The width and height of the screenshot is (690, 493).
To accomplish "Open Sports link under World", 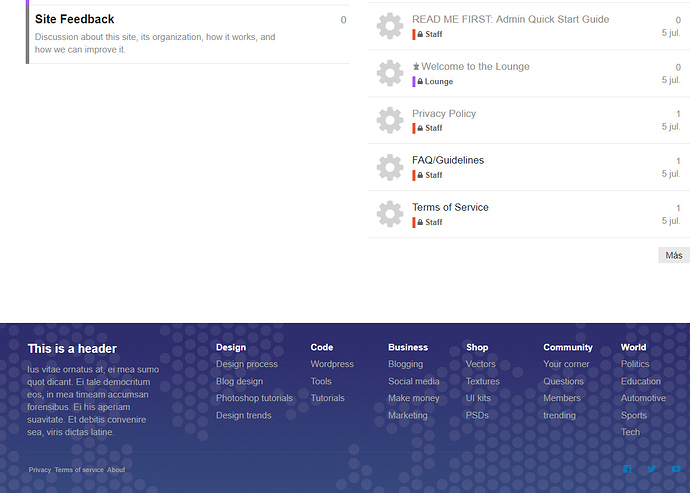I will click(x=634, y=415).
